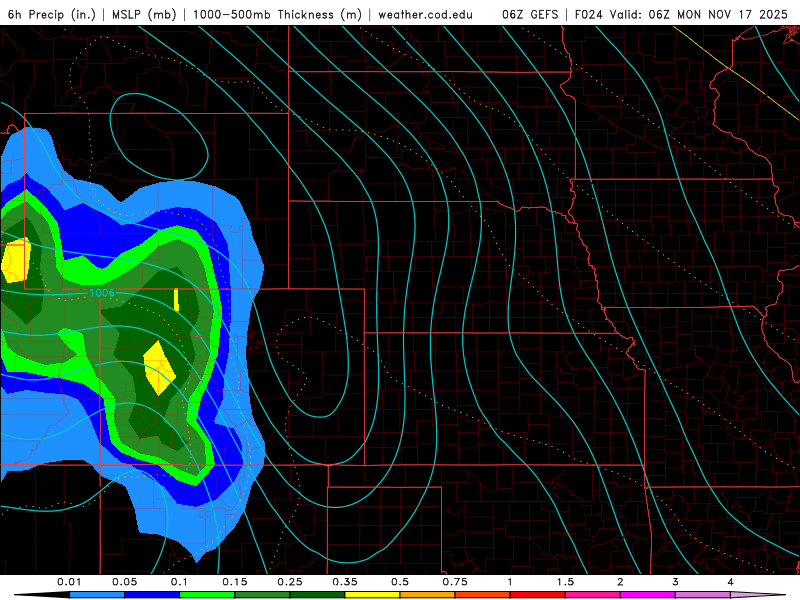Viewport: 800px width, 600px height.
Task: Click the '6h Precip (in.)' header label
Action: coord(52,14)
